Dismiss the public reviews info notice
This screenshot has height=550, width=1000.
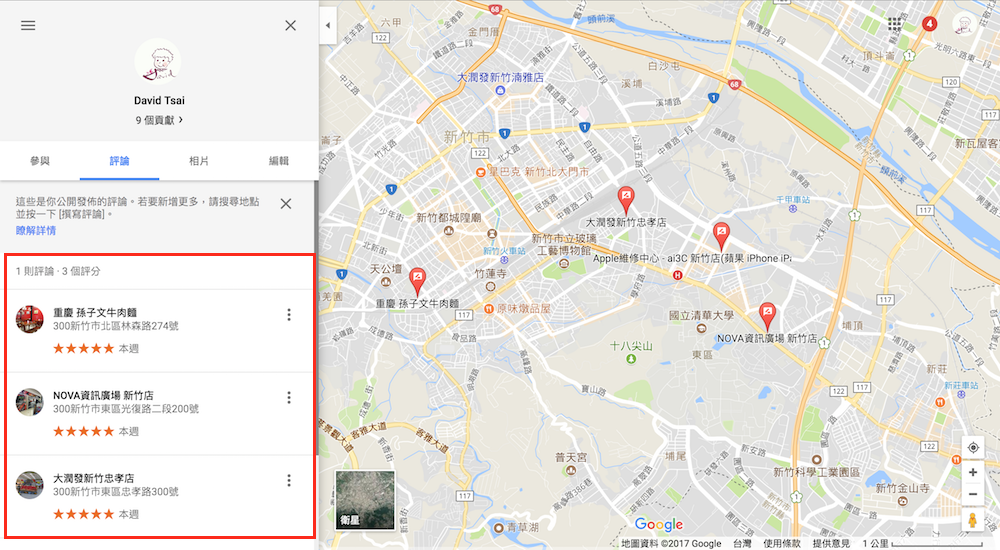[286, 204]
